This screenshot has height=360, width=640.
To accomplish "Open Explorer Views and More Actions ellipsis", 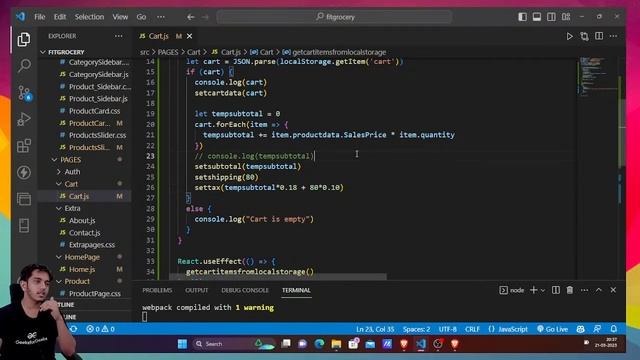I will 118,36.
